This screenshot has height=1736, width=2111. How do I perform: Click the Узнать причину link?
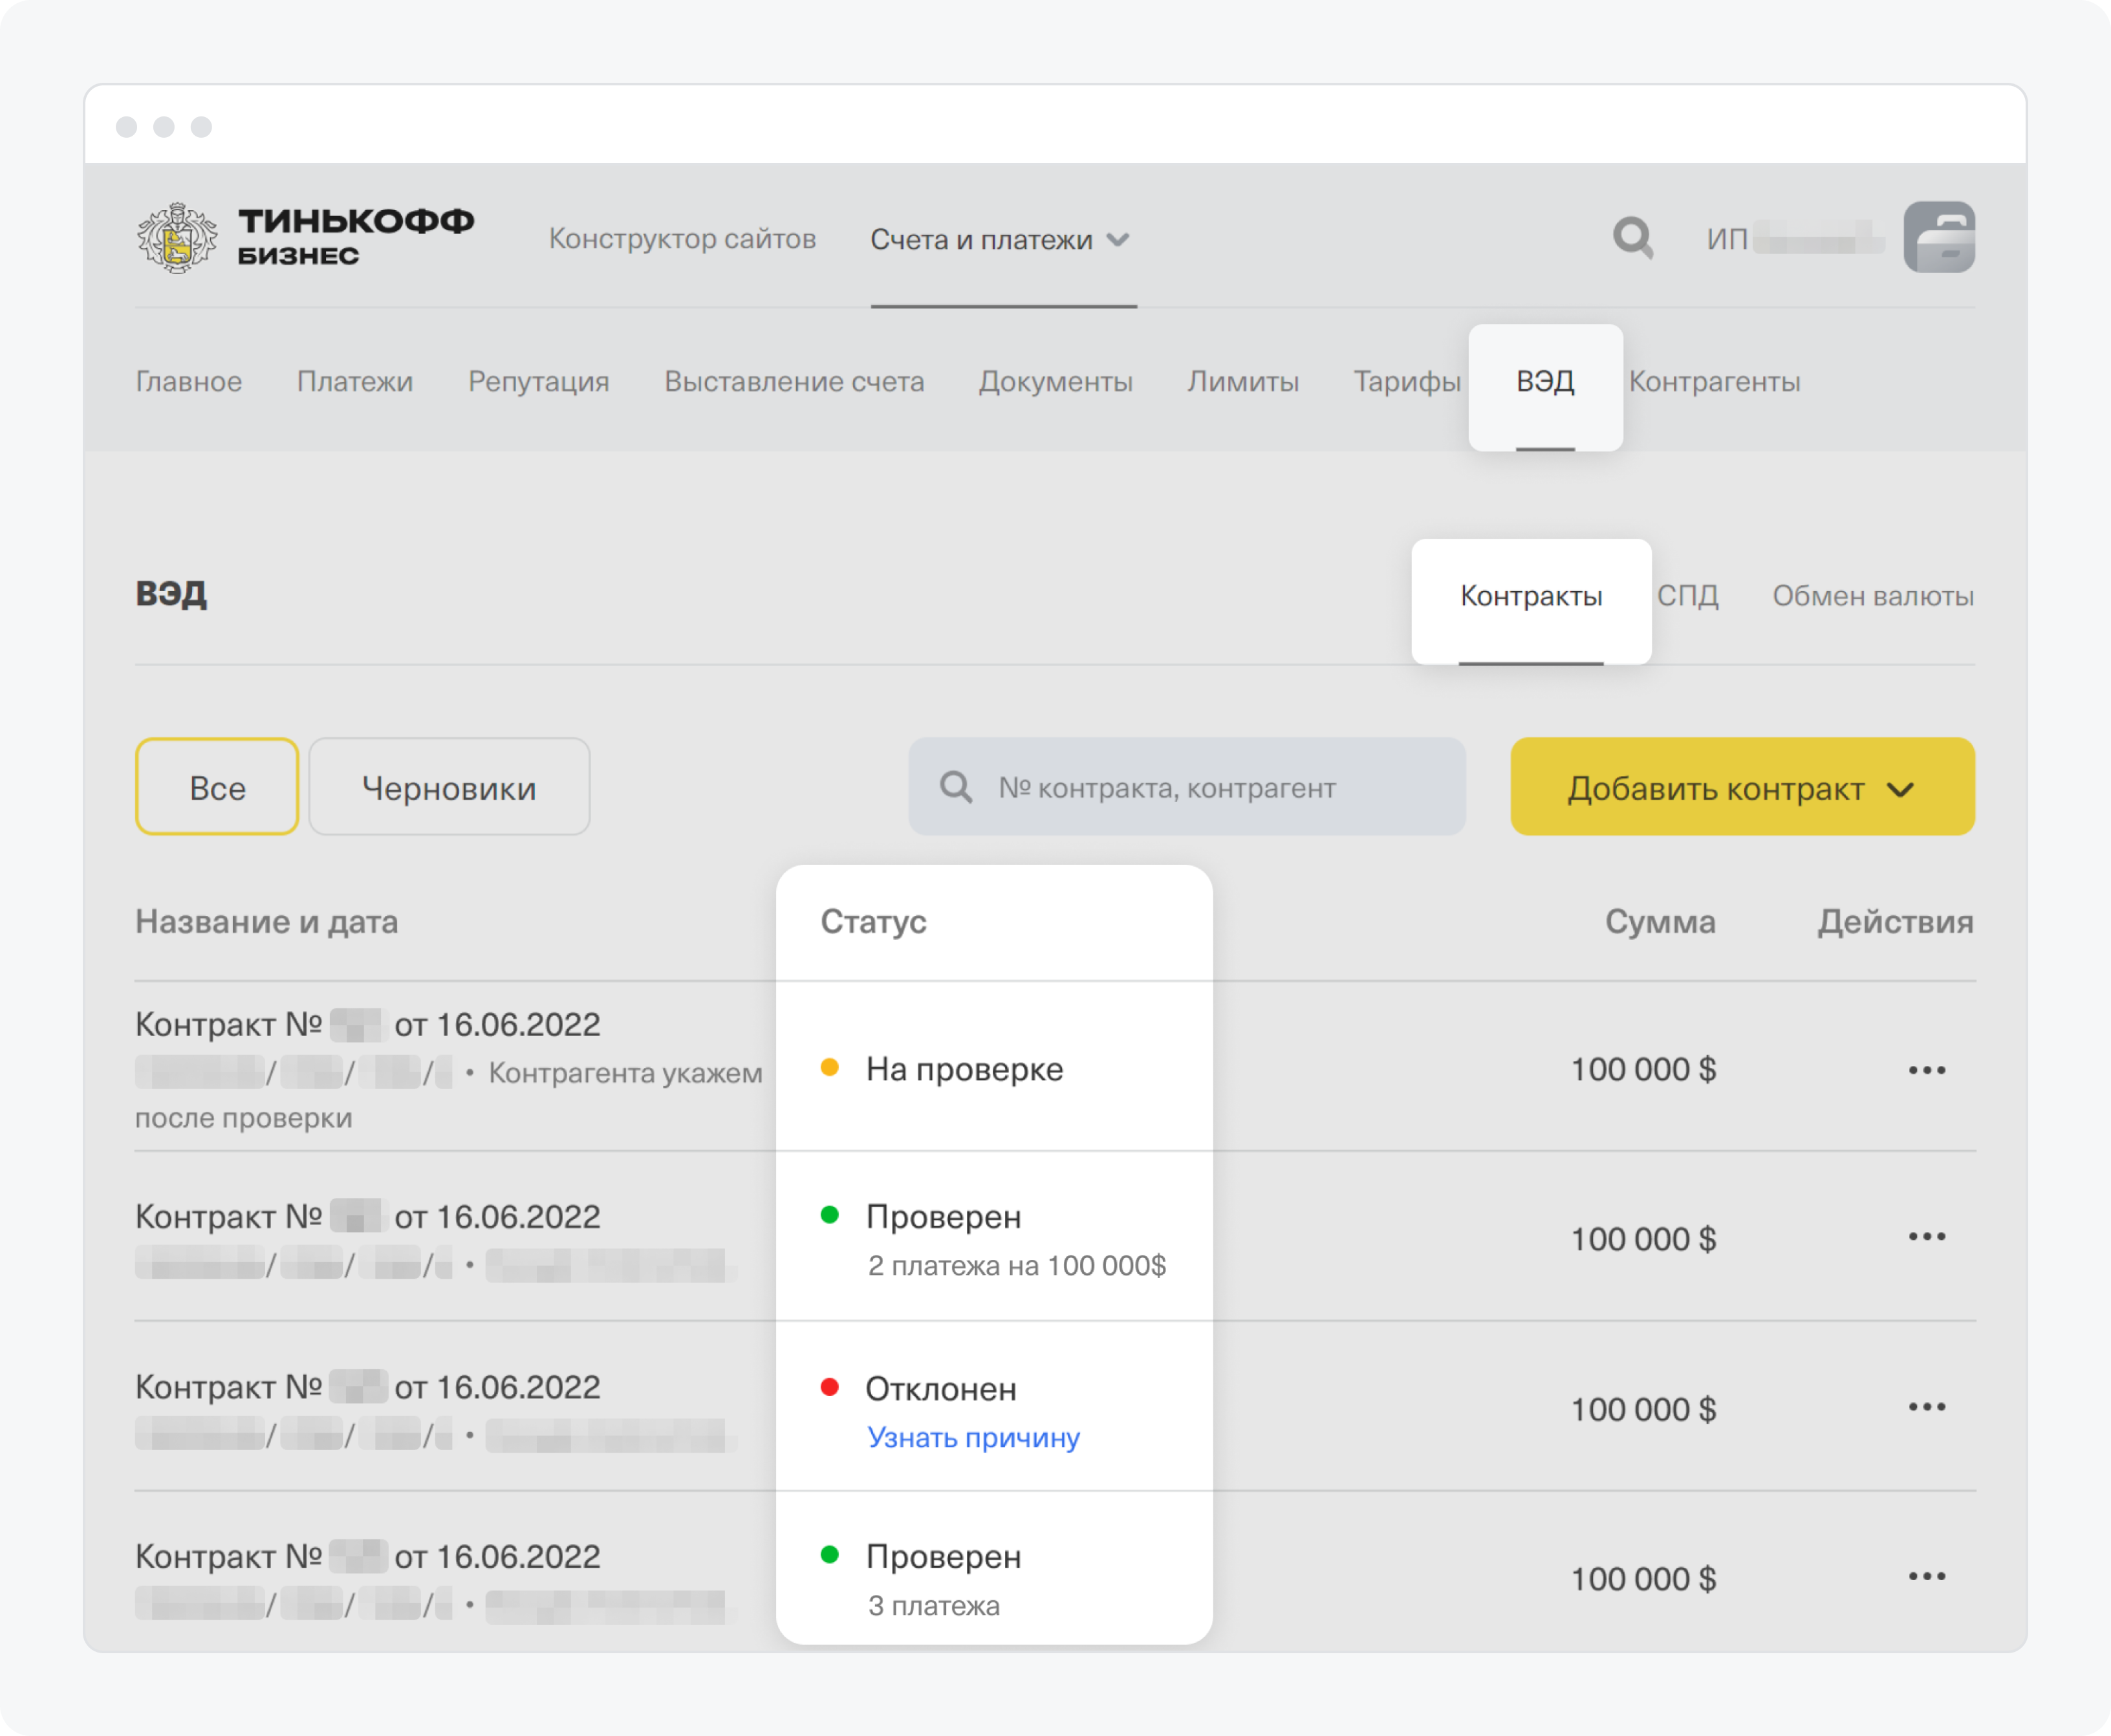coord(973,1437)
